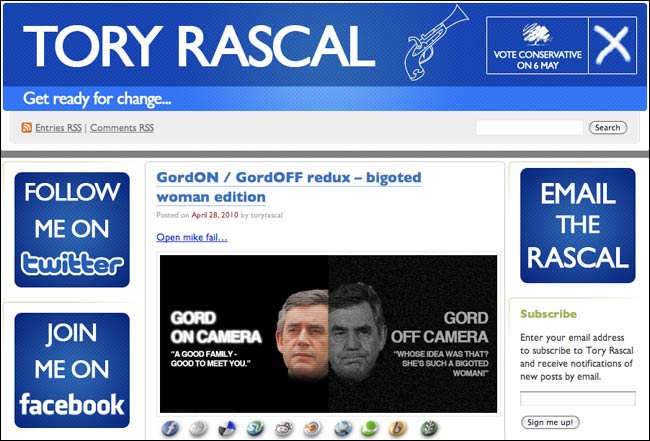Open GordON / GordOFF redux post title
This screenshot has width=650, height=441.
(x=289, y=187)
